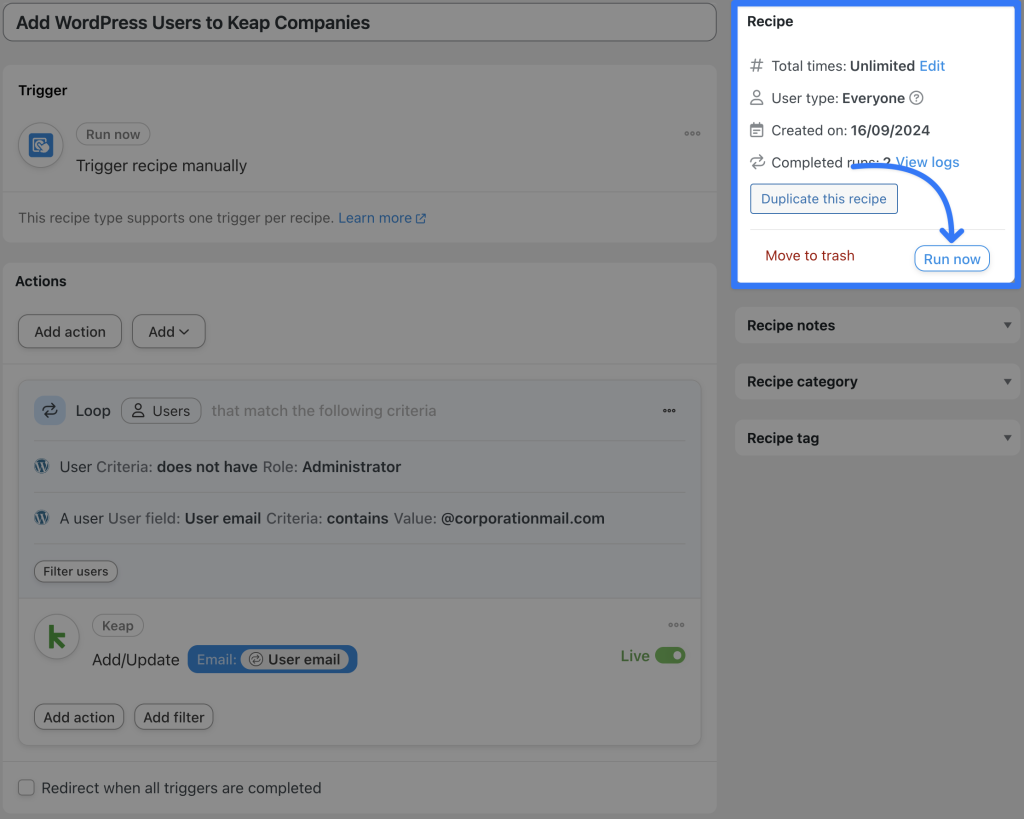
Task: Open the help tooltip beside User type Everyone
Action: pos(915,98)
